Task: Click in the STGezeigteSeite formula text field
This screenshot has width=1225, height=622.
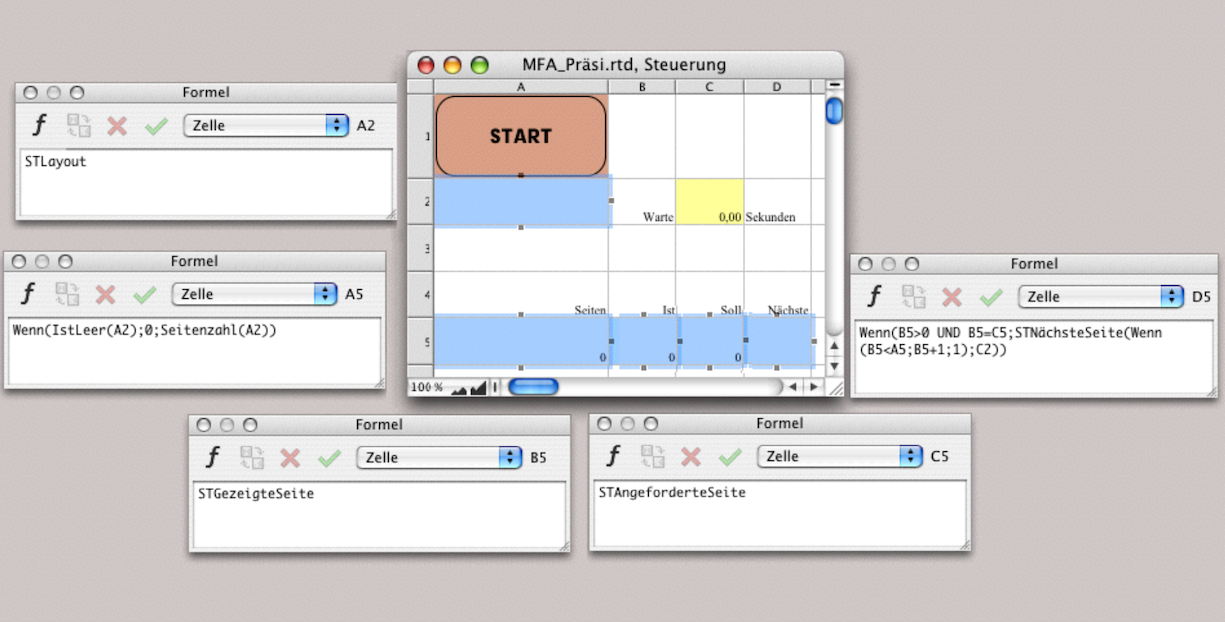Action: [x=379, y=515]
